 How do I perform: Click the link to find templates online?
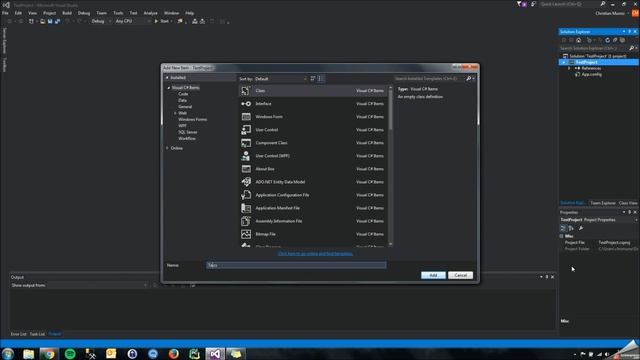315,254
